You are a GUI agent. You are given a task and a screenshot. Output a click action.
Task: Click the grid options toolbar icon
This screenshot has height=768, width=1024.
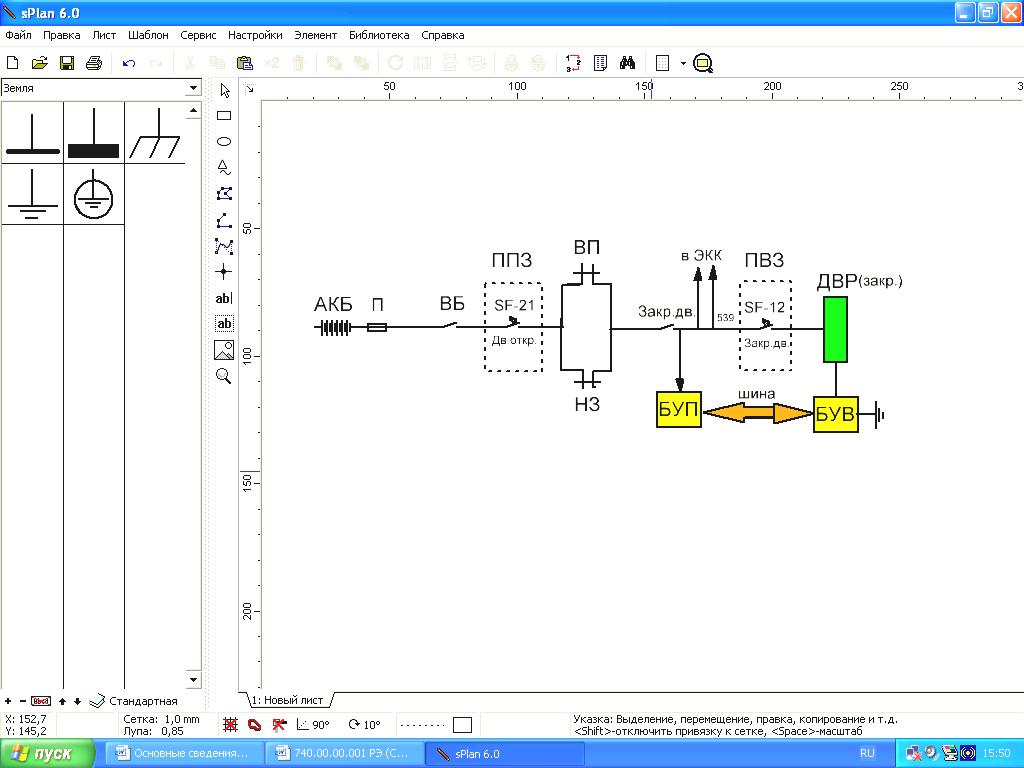click(x=662, y=63)
